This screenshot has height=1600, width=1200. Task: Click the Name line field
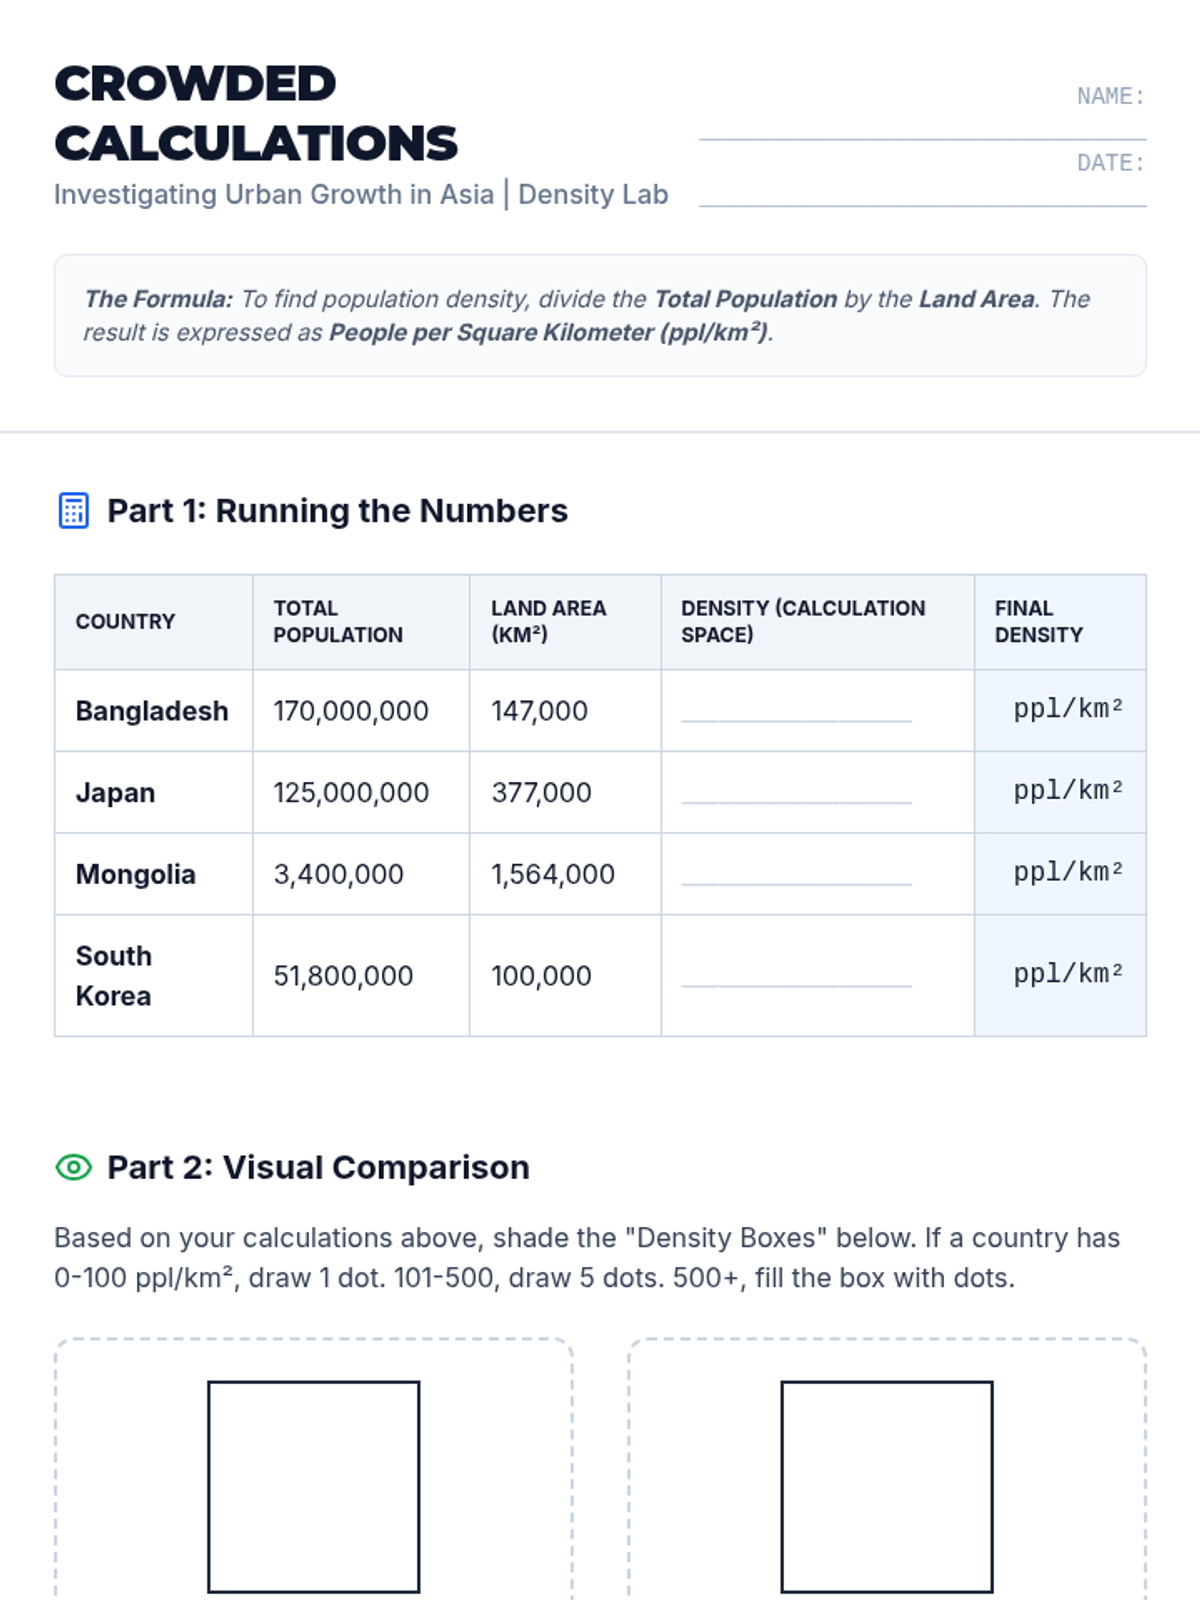click(922, 124)
